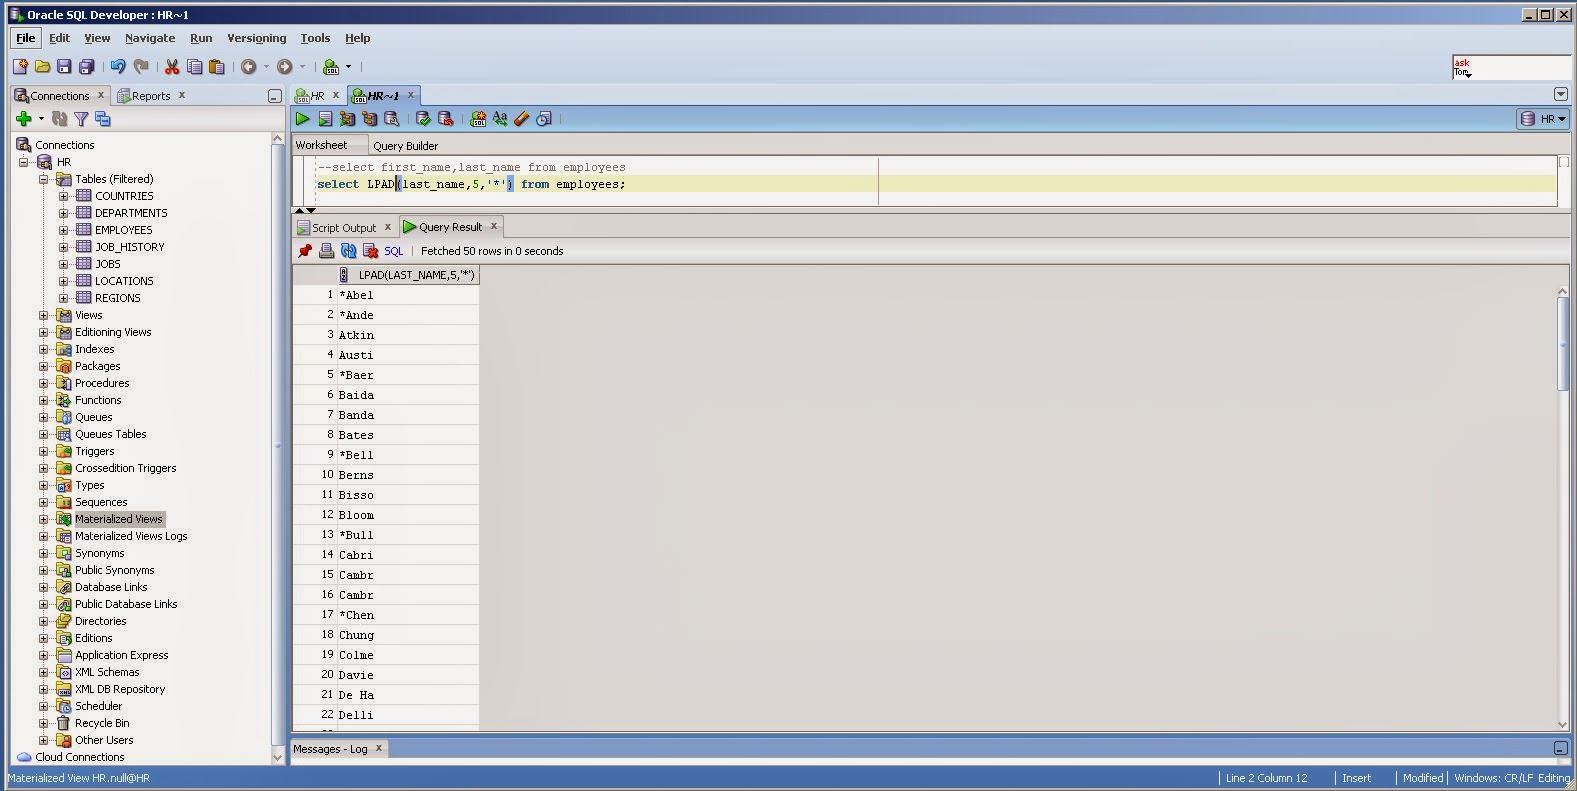This screenshot has height=791, width=1577.
Task: Collapse Tables (Filtered) node
Action: pyautogui.click(x=43, y=179)
